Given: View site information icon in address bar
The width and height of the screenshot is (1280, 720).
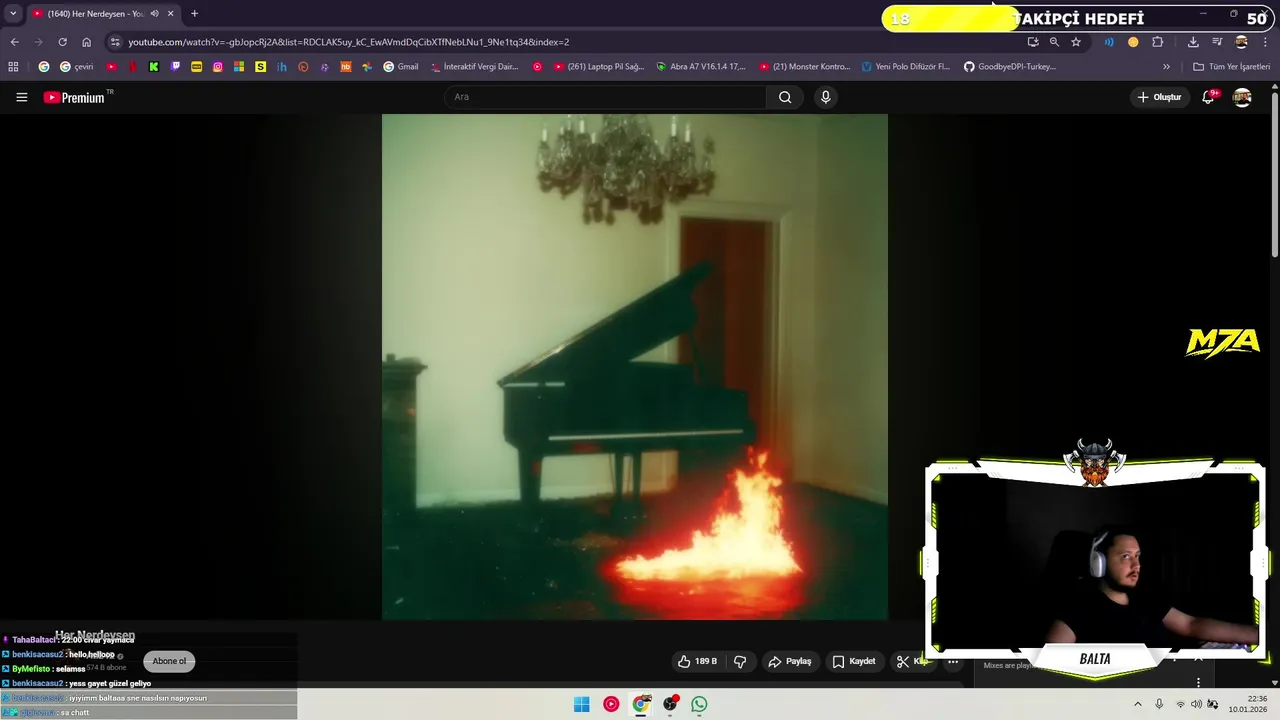Looking at the screenshot, I should point(115,42).
